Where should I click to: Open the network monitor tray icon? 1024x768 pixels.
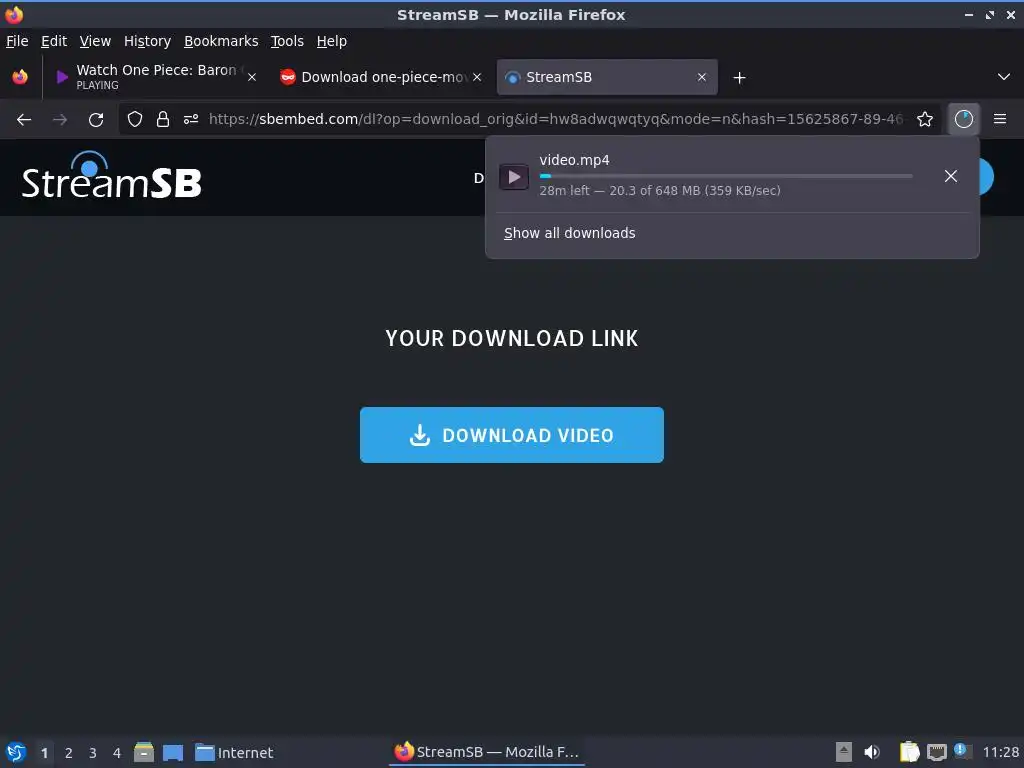[936, 752]
